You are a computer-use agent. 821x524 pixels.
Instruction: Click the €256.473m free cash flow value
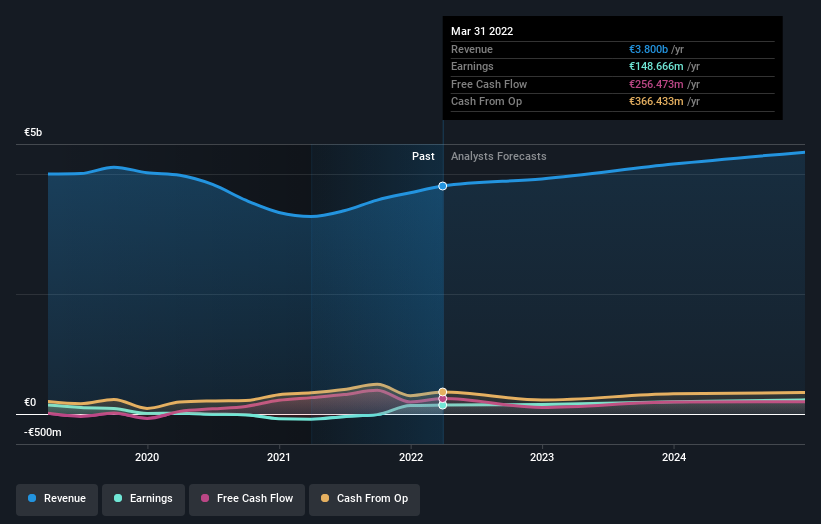coord(656,84)
